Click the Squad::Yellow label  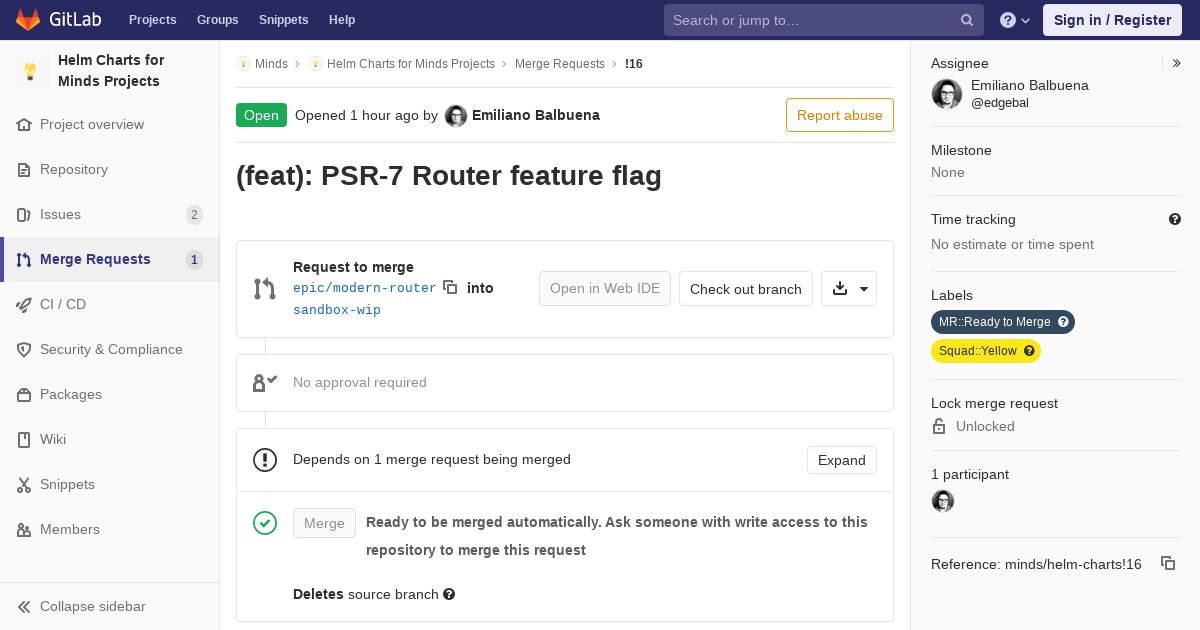pyautogui.click(x=977, y=351)
